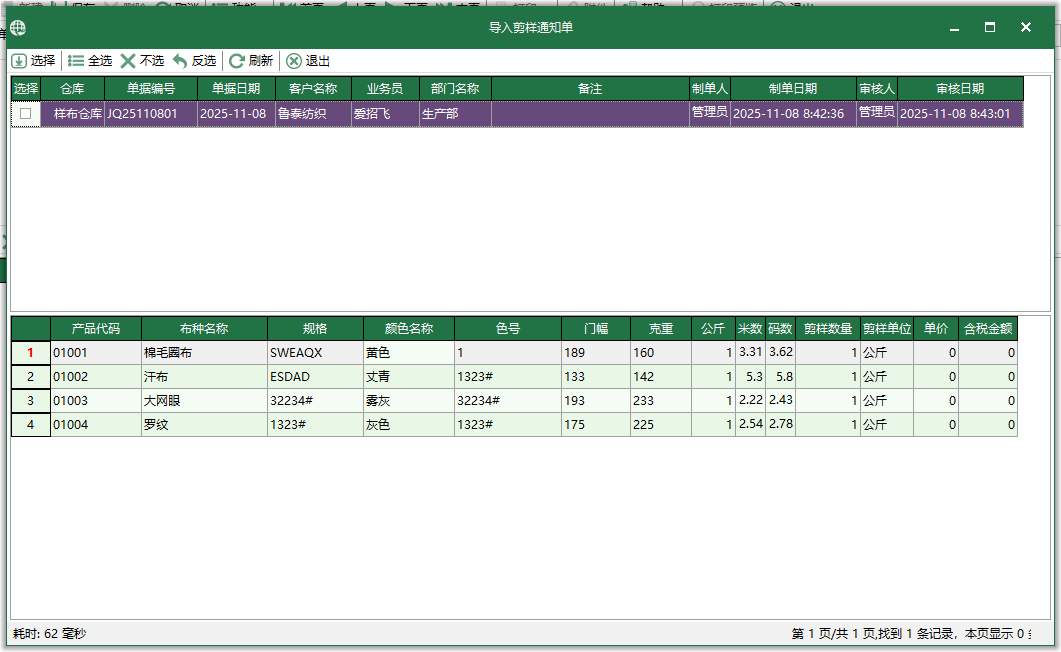Click the 反选 invert-selection arrow icon
Screen dimensions: 1061x652
[x=180, y=60]
